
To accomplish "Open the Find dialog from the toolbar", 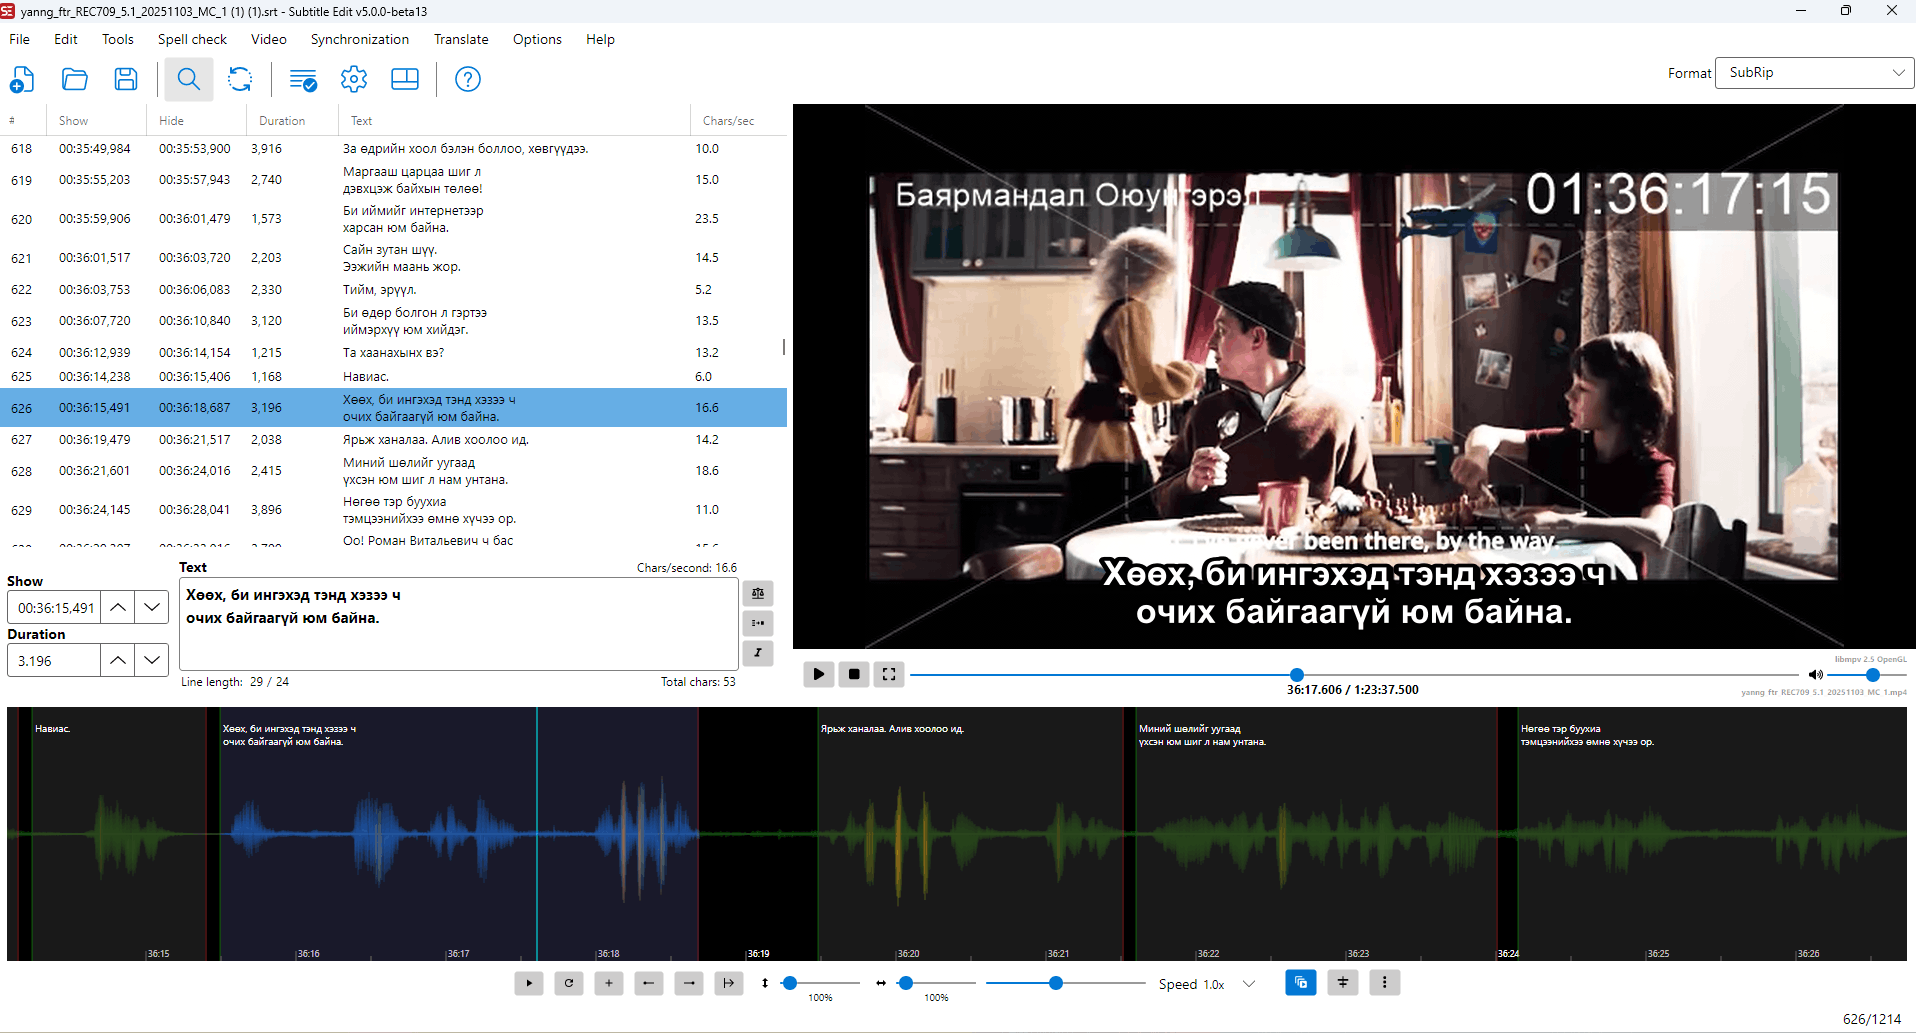I will click(188, 79).
